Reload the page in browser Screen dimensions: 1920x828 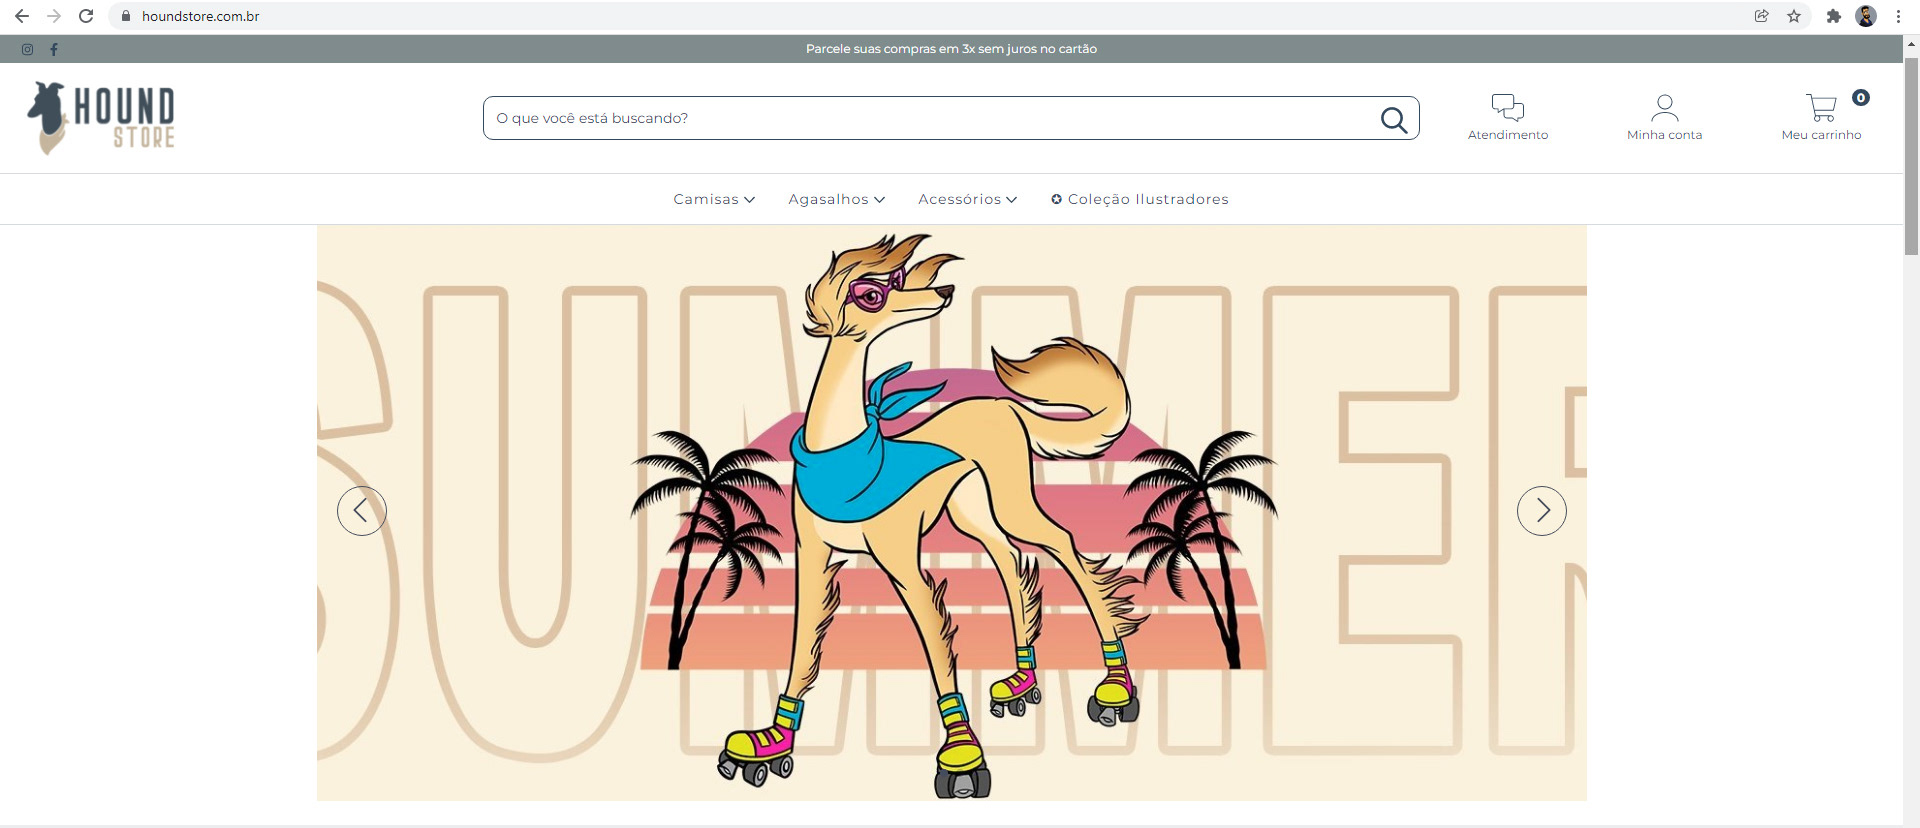(x=86, y=16)
